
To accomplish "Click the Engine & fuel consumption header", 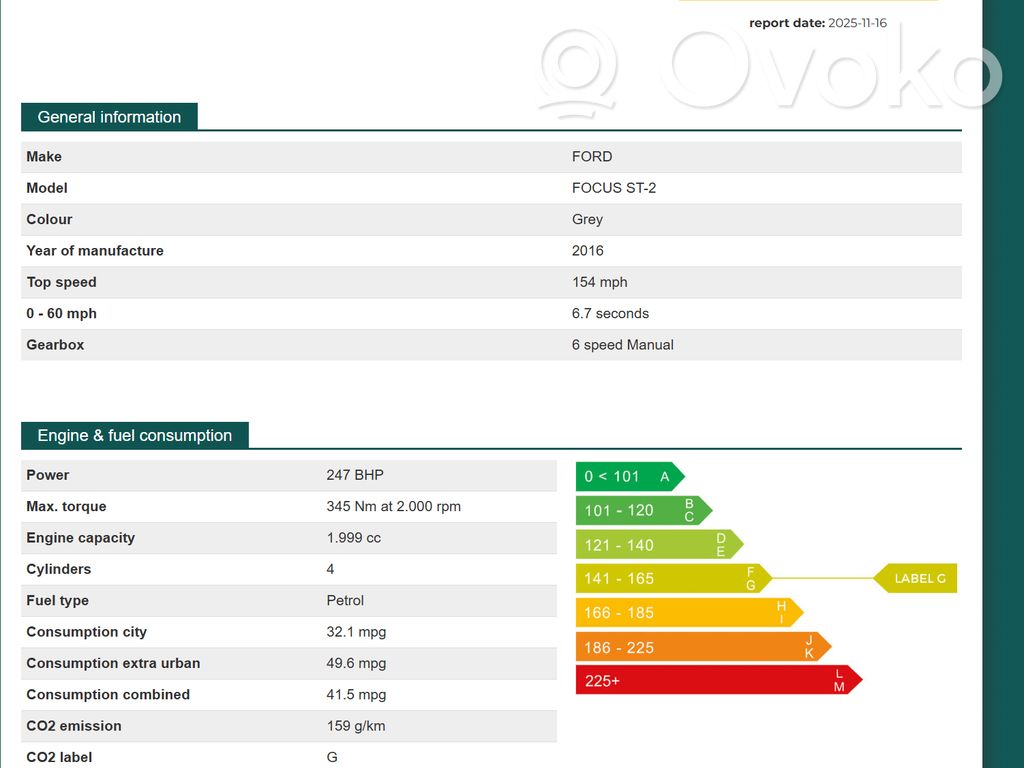I will [135, 436].
